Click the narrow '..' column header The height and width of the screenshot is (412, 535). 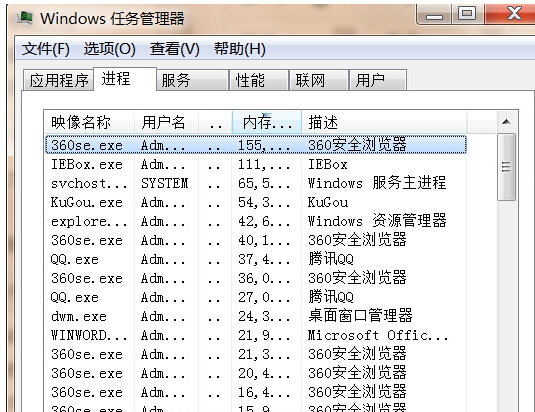coord(215,122)
